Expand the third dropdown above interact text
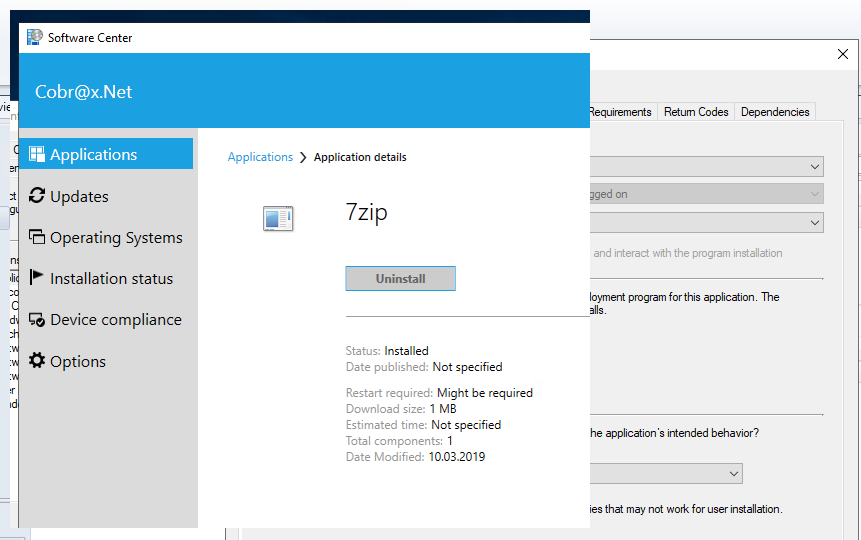This screenshot has height=540, width=861. coord(815,222)
